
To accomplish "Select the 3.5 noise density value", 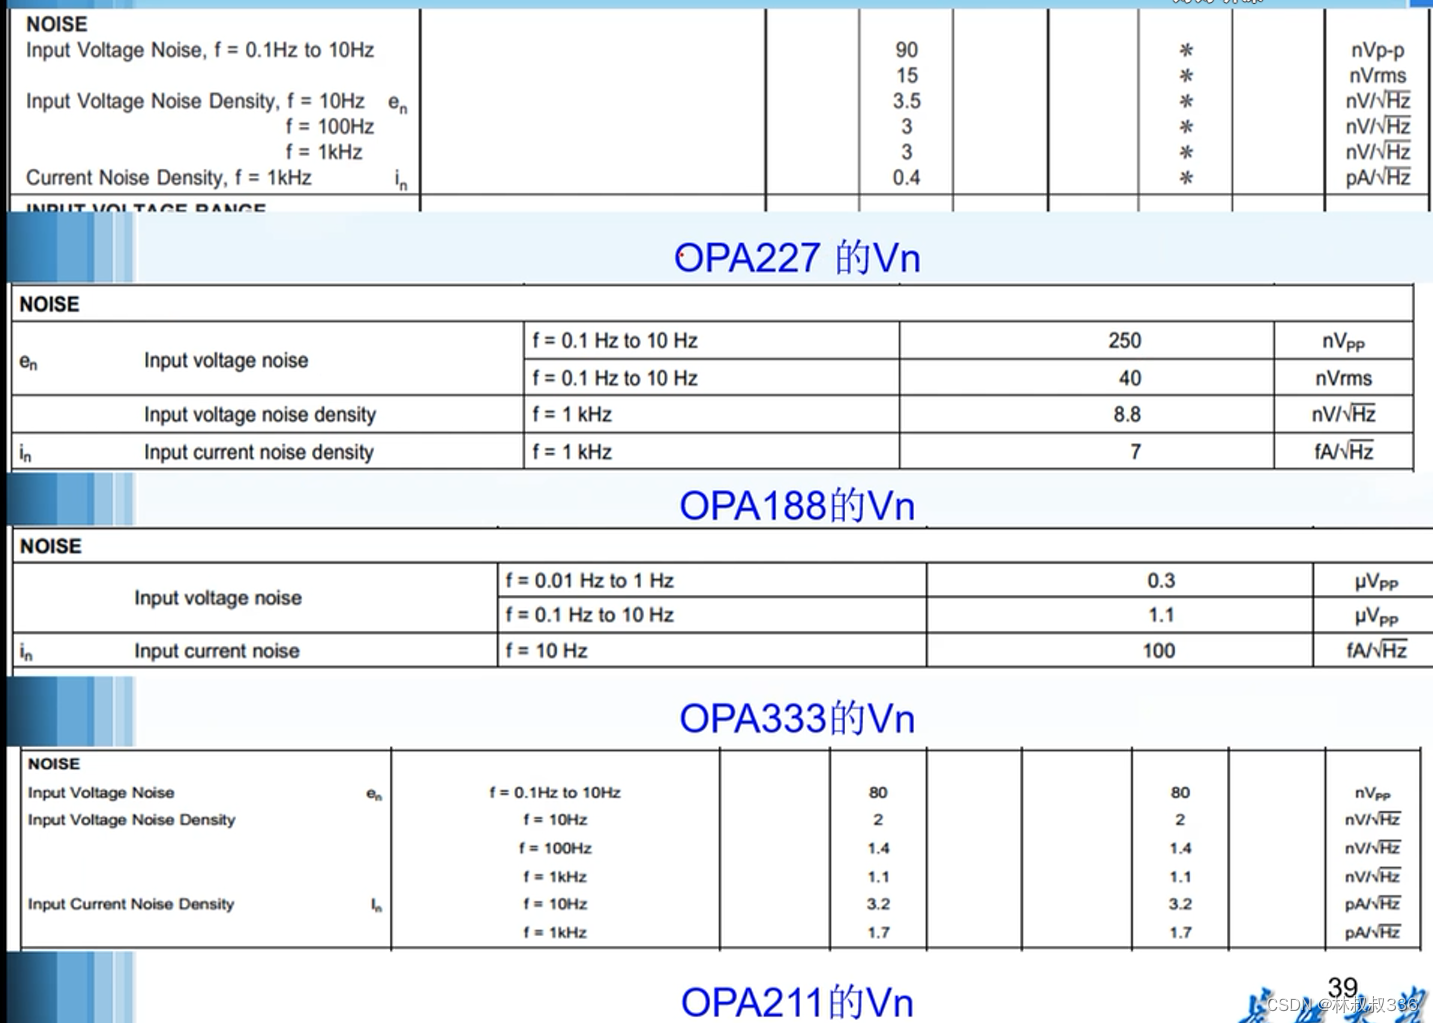I will point(907,101).
